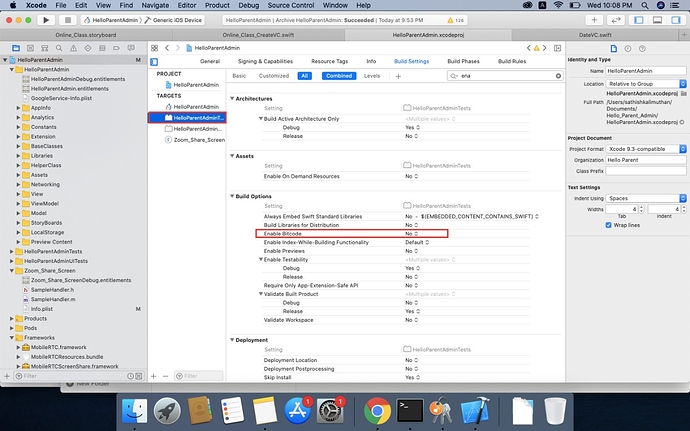Add a new target with plus
Image resolution: width=690 pixels, height=431 pixels.
pos(154,376)
